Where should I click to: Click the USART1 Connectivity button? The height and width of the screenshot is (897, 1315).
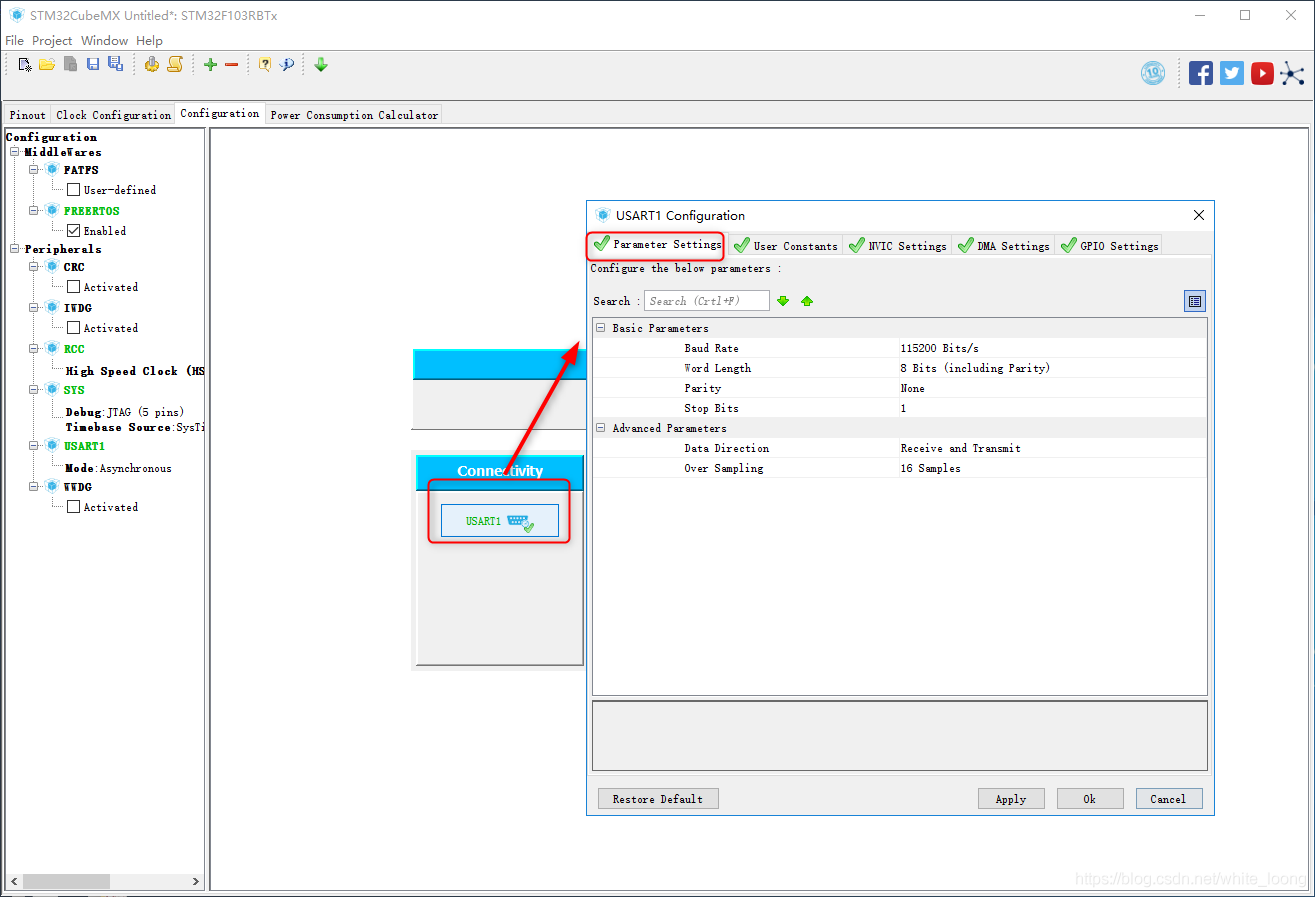point(500,521)
